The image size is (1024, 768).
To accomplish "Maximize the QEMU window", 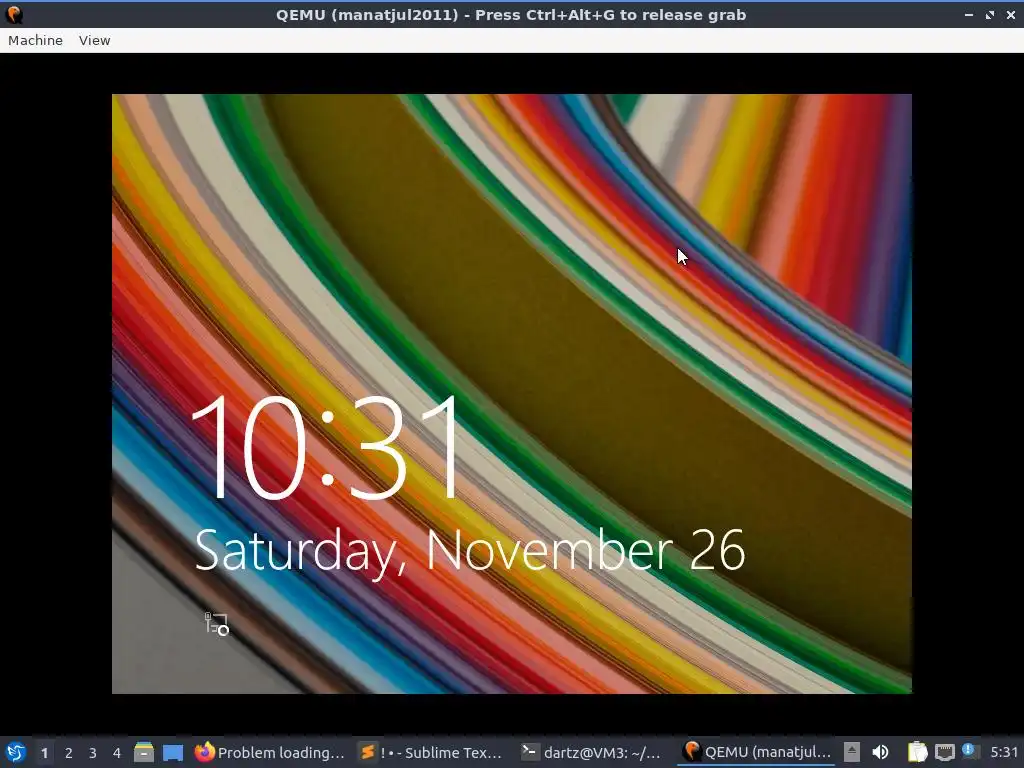I will (990, 14).
